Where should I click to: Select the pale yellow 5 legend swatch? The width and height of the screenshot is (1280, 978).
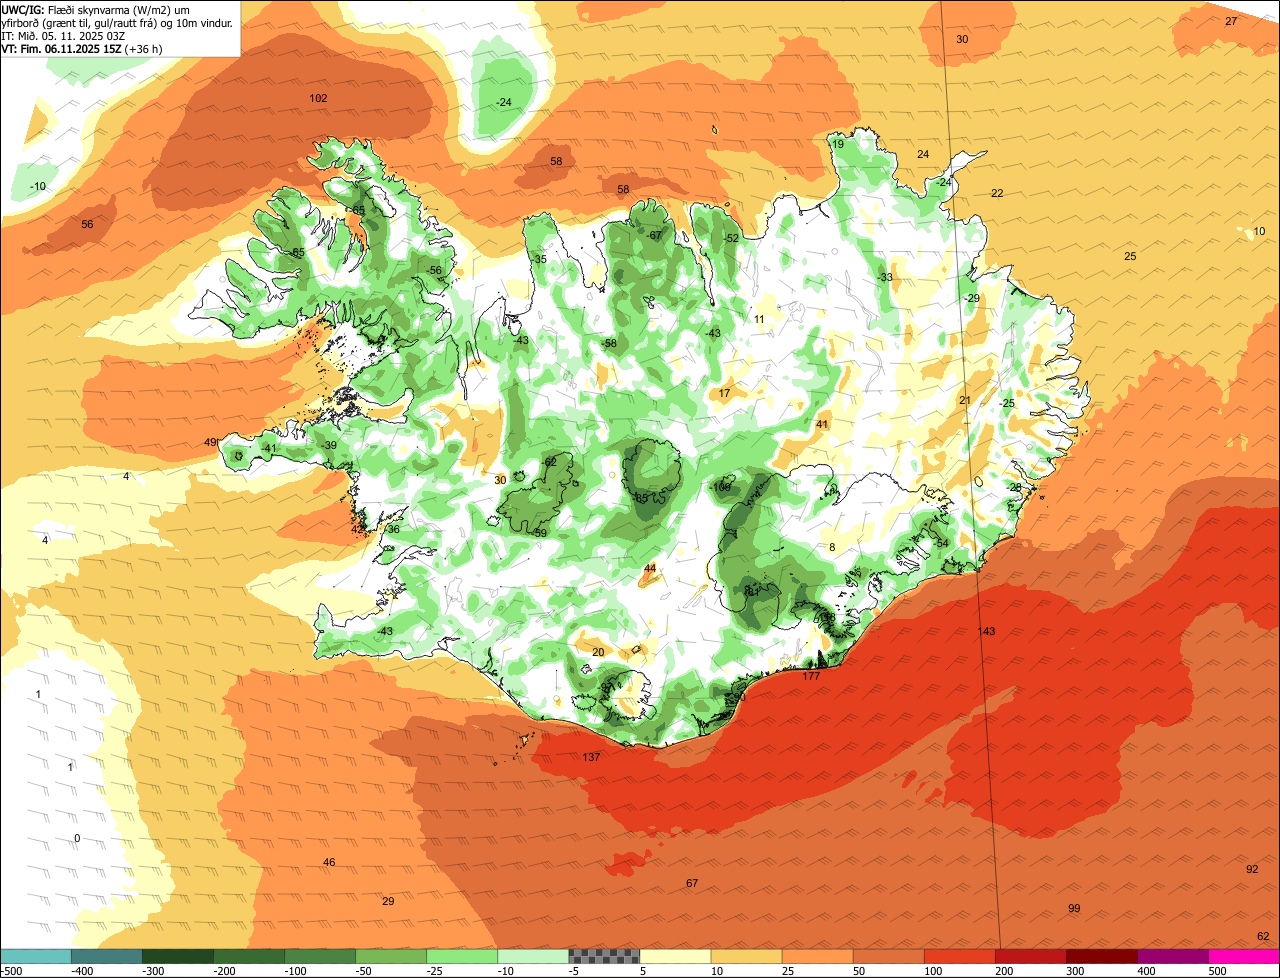(x=675, y=956)
